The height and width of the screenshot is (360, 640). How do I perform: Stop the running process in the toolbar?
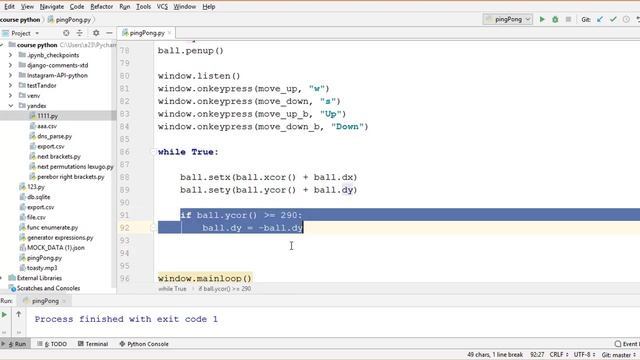568,19
